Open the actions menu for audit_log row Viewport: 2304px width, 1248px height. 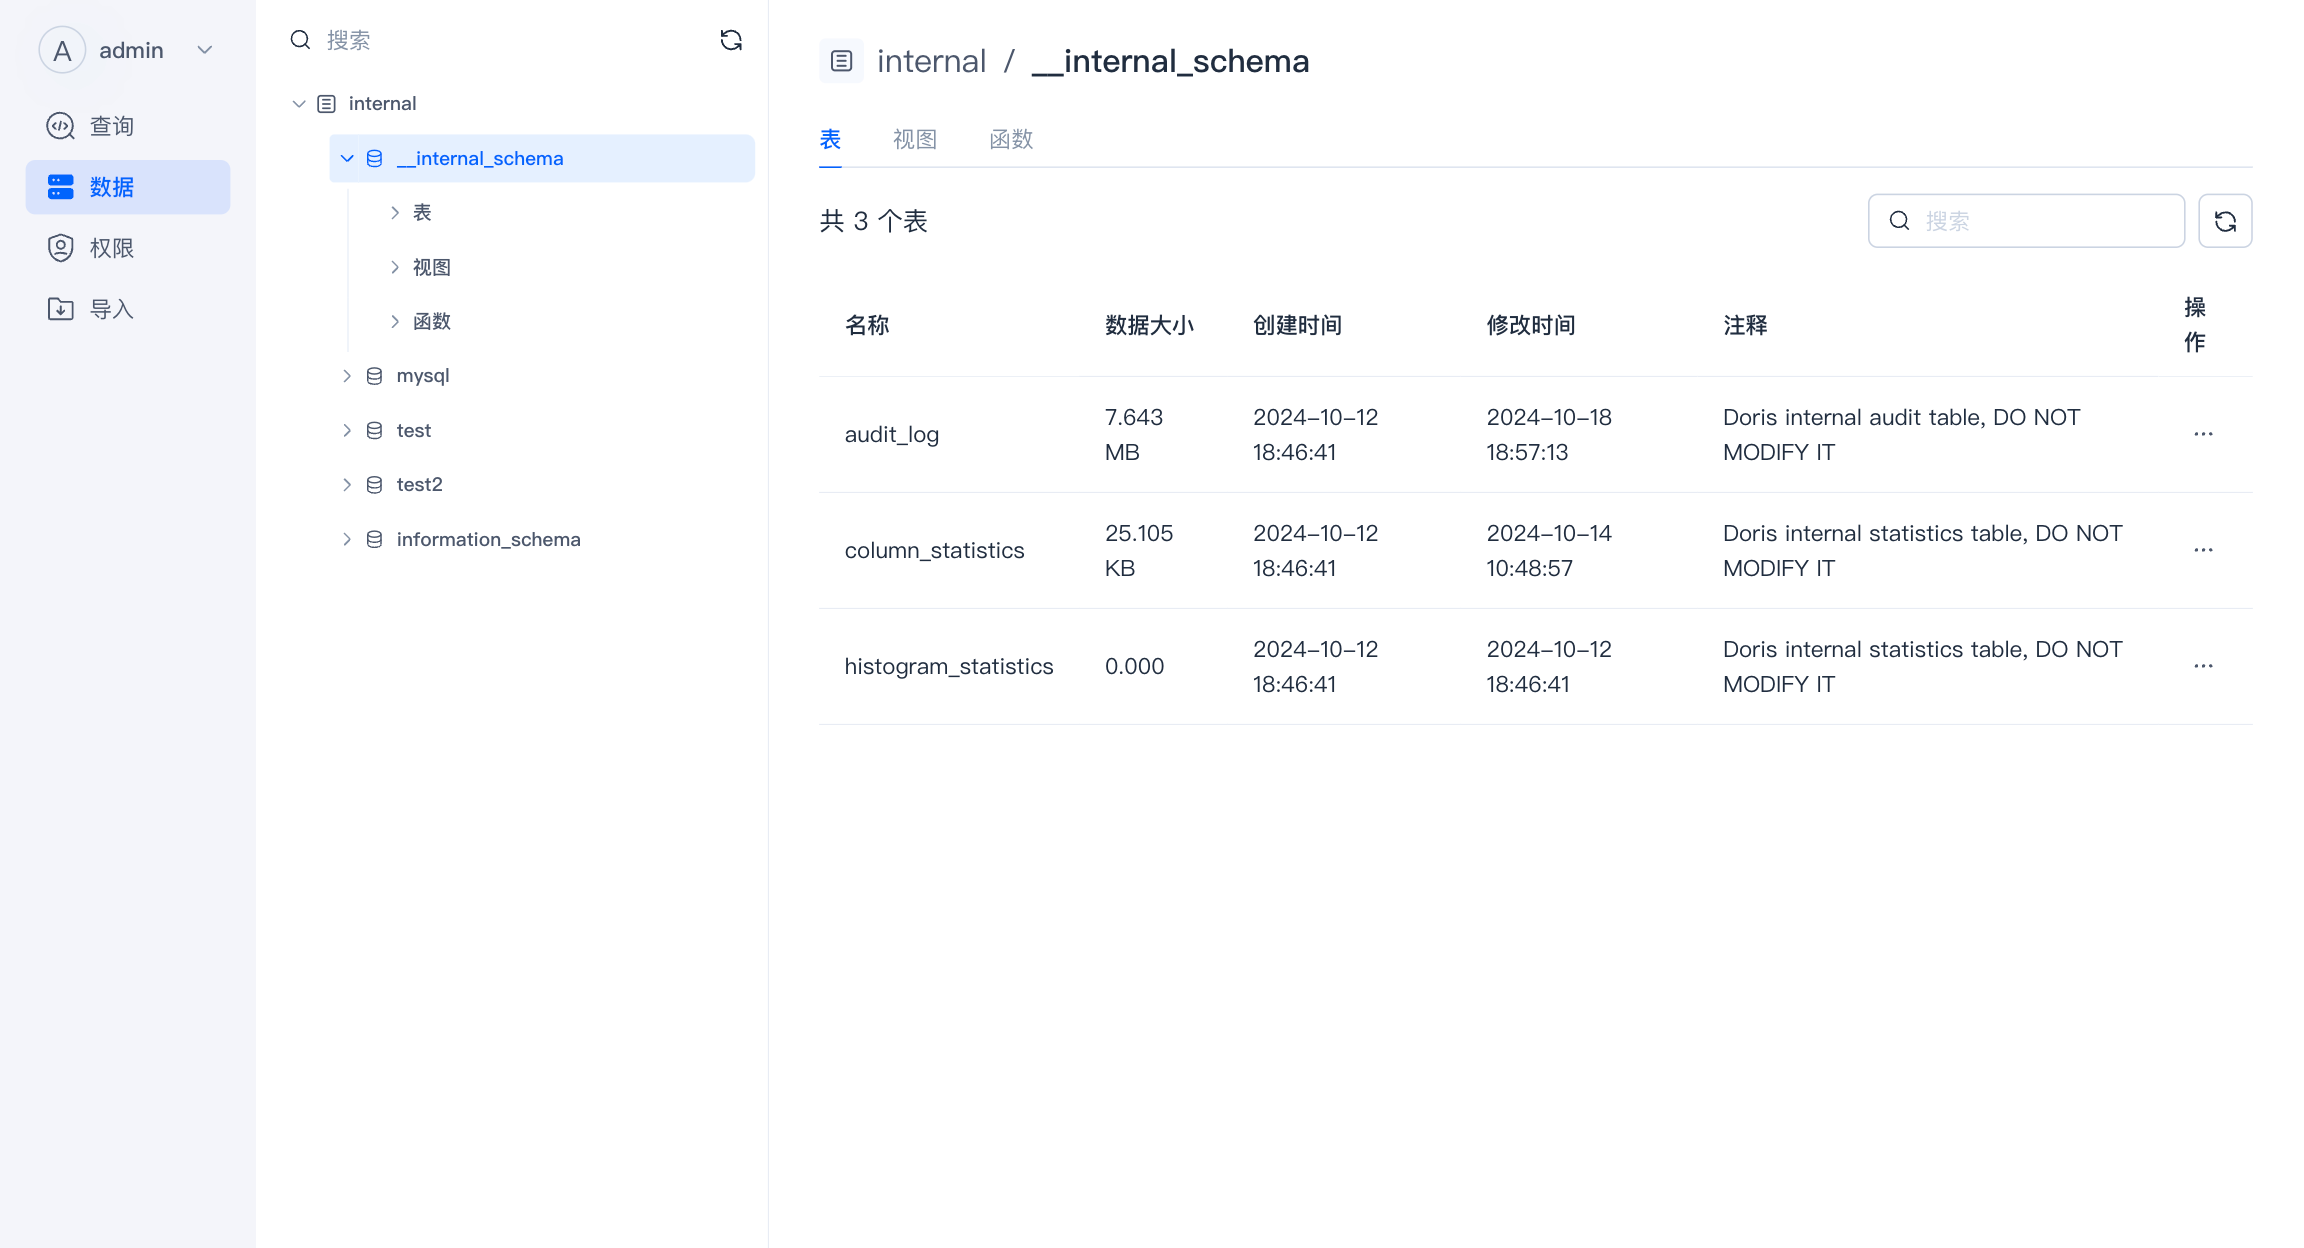pos(2204,434)
